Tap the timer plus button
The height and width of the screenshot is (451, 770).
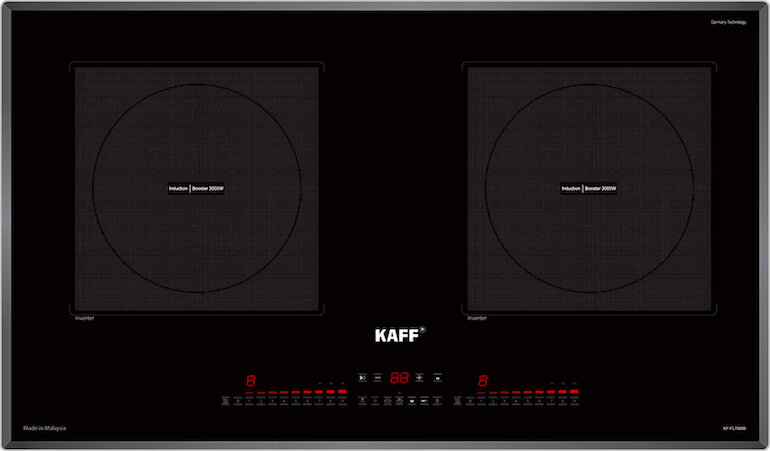click(419, 379)
